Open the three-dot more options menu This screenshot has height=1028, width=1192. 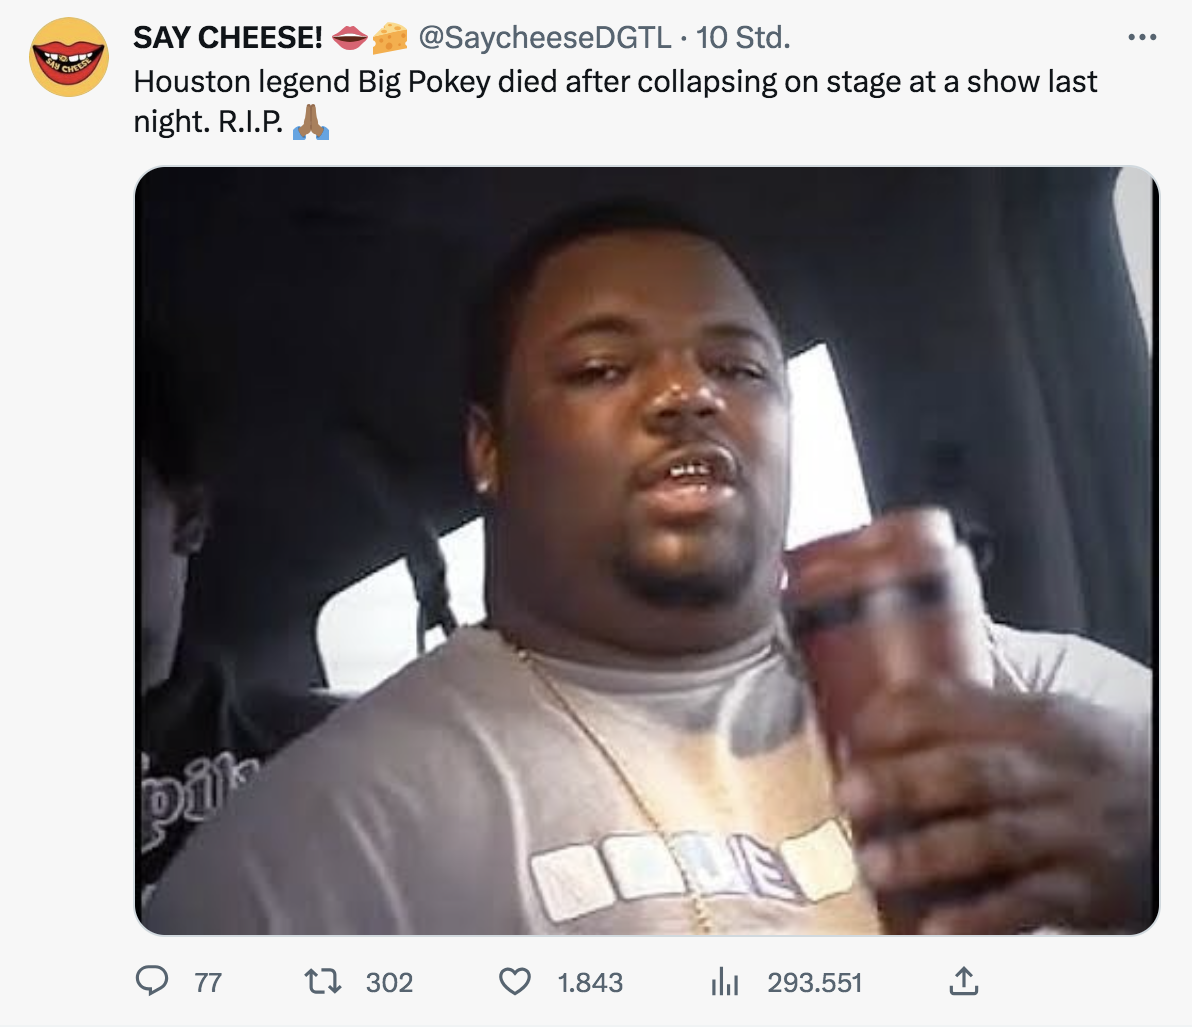[1141, 38]
